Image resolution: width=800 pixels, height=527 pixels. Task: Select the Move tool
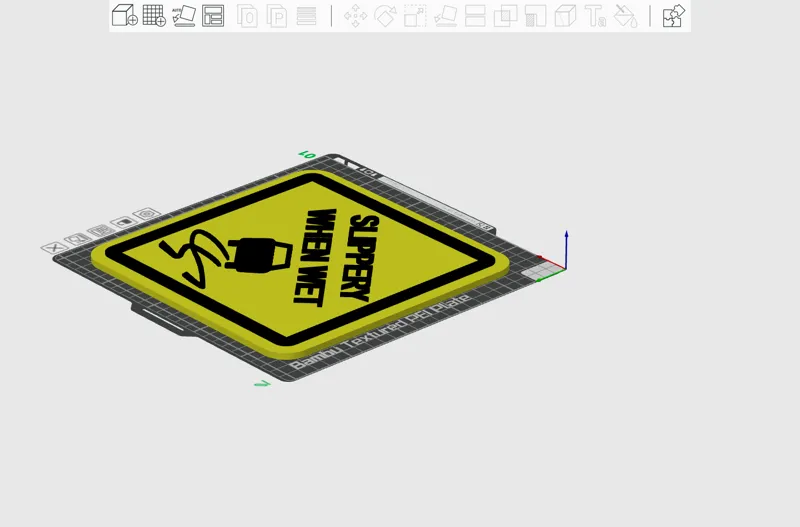(355, 16)
